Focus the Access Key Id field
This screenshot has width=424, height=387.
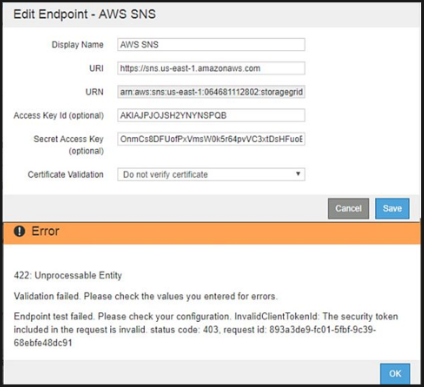[211, 115]
